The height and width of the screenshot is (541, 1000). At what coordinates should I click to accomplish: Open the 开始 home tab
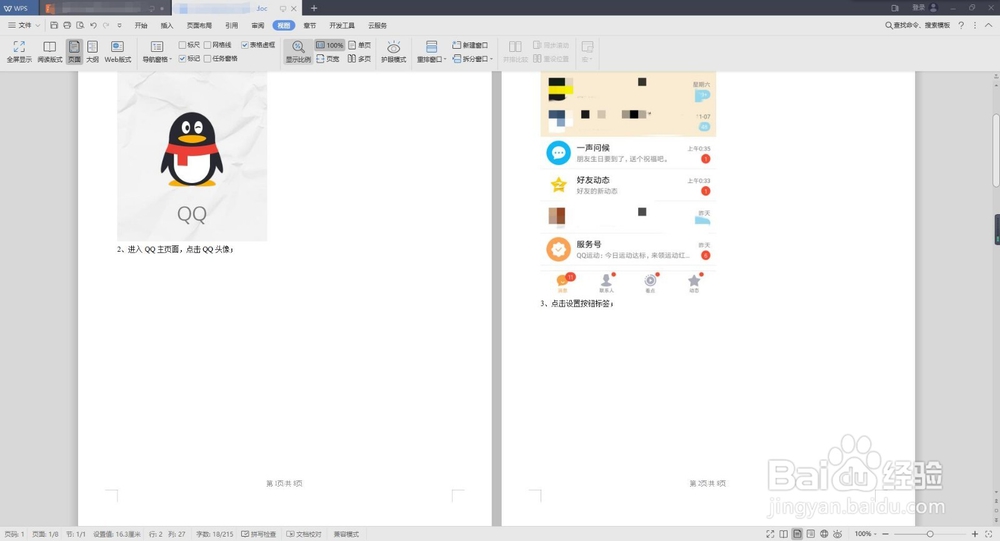(x=141, y=26)
